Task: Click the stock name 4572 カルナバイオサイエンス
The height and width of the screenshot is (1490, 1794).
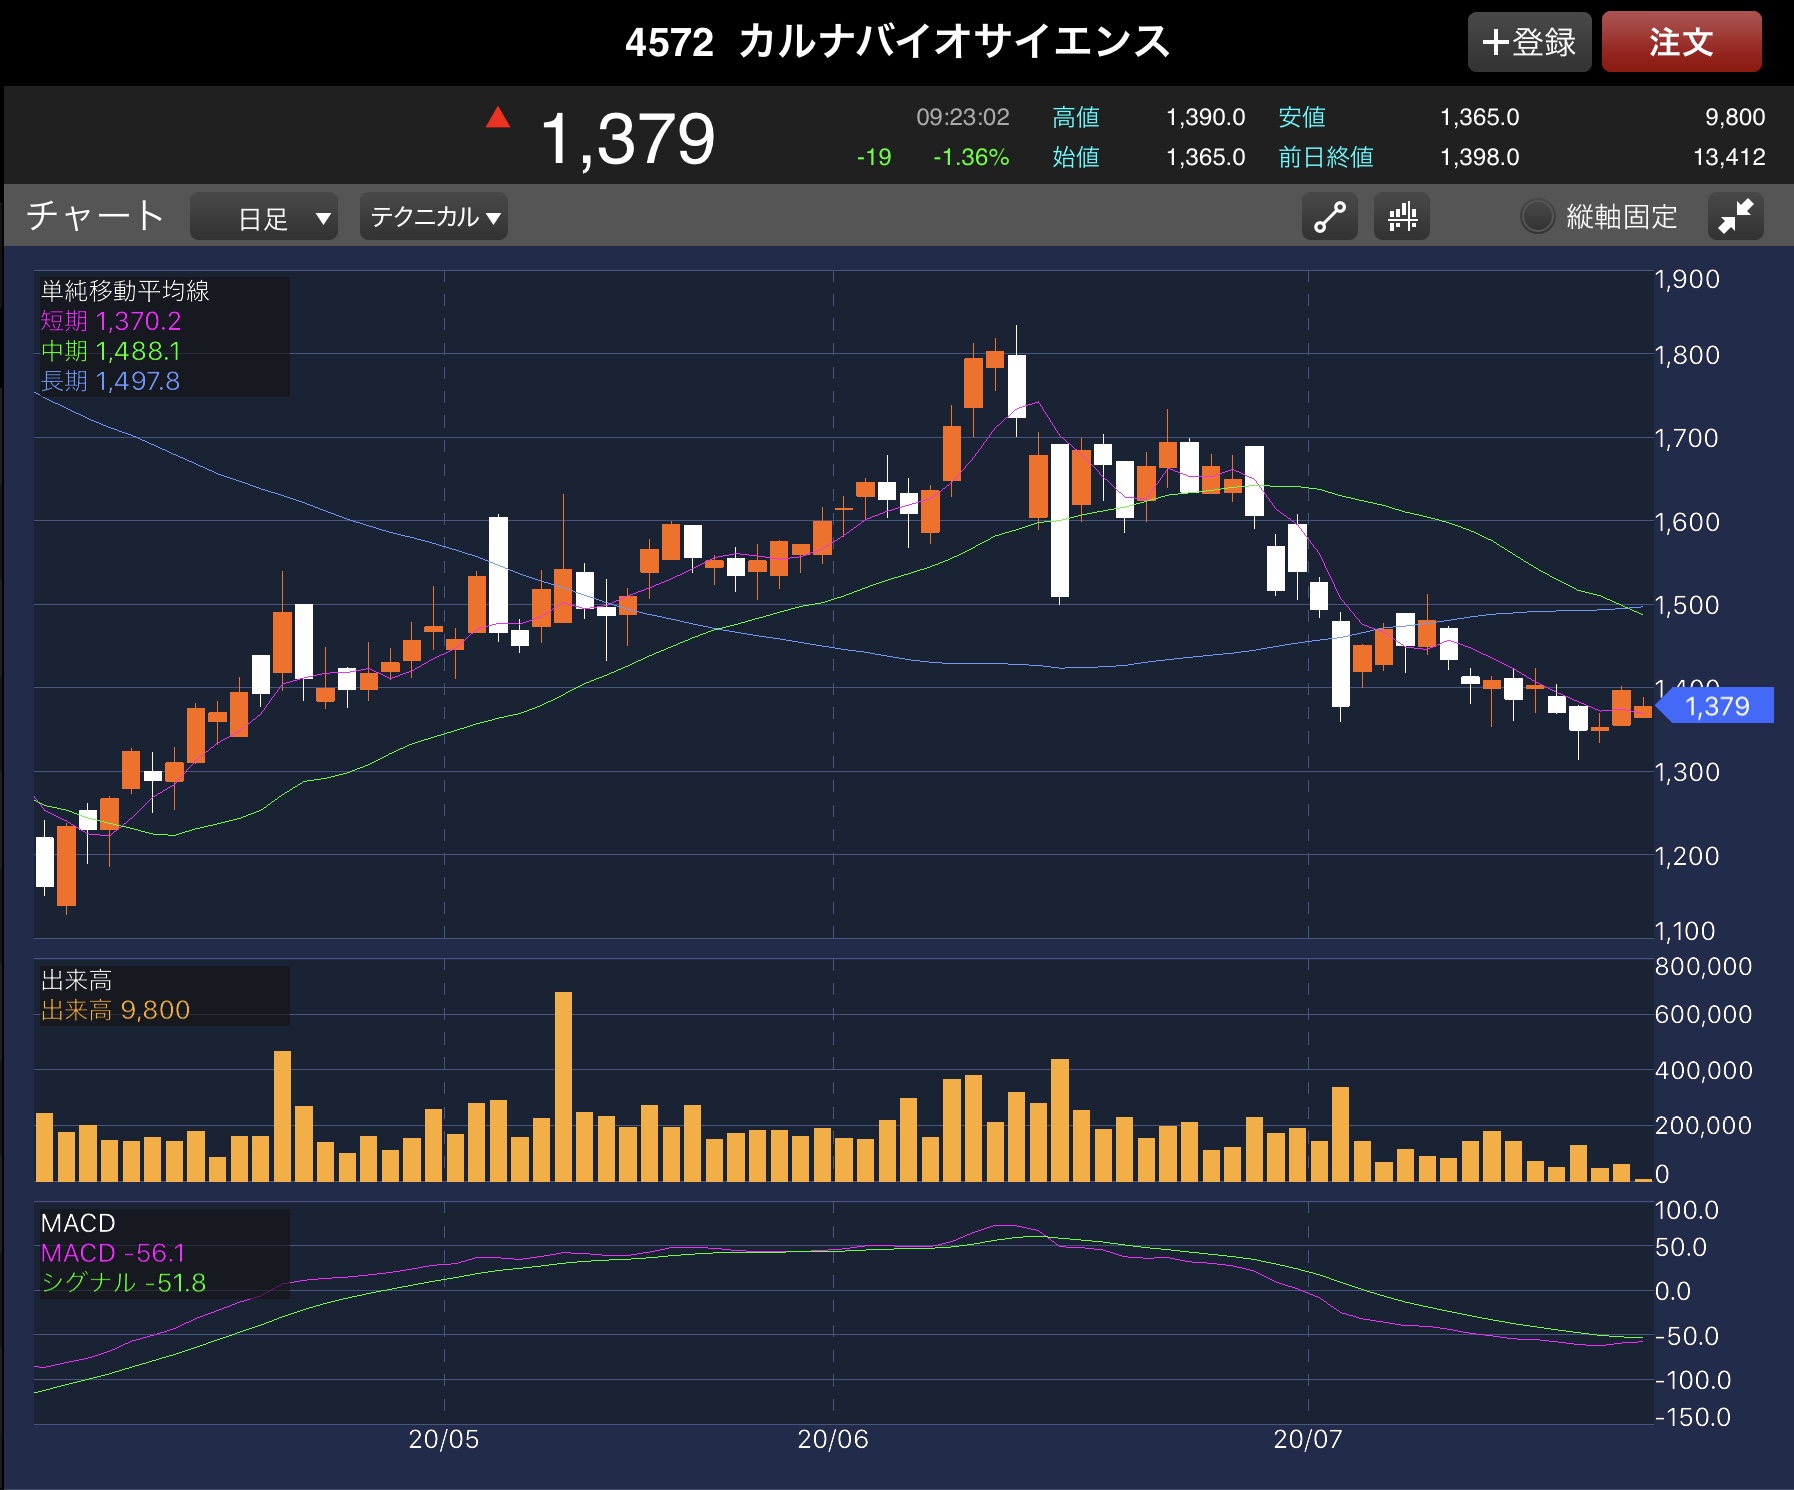Action: coord(897,42)
